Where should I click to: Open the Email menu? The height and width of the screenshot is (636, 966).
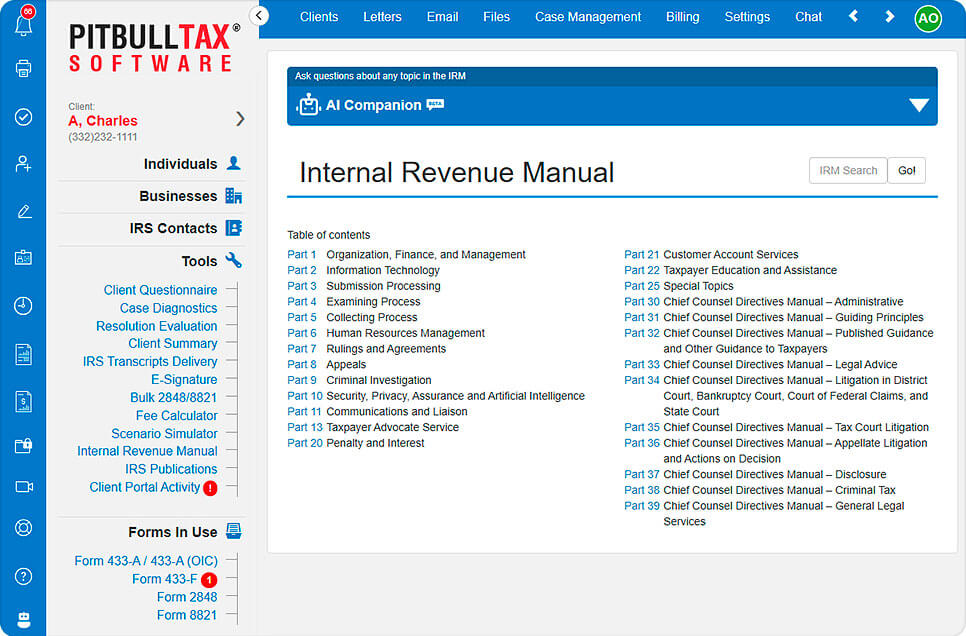coord(442,17)
